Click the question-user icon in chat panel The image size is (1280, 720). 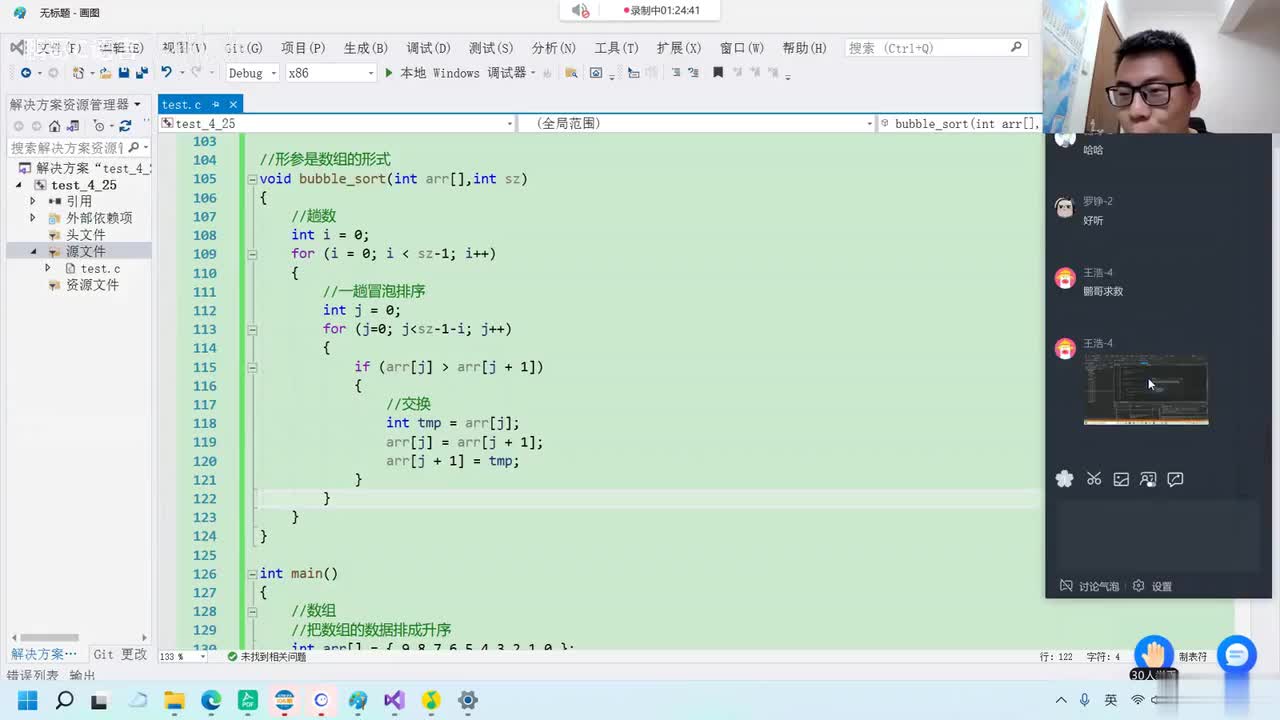coord(1148,479)
